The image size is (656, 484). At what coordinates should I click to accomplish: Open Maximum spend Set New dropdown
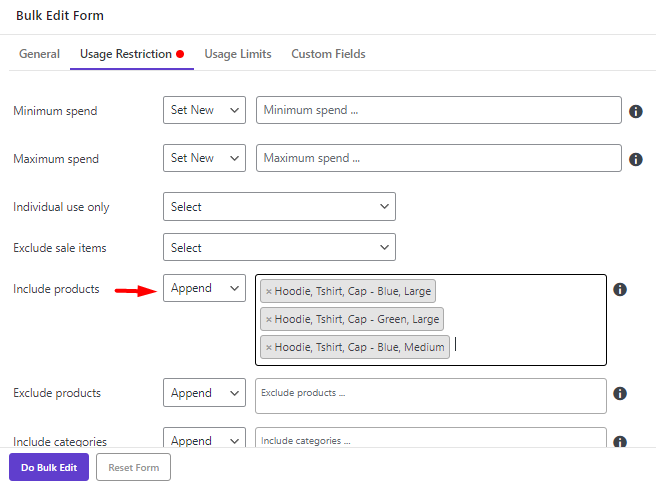204,158
